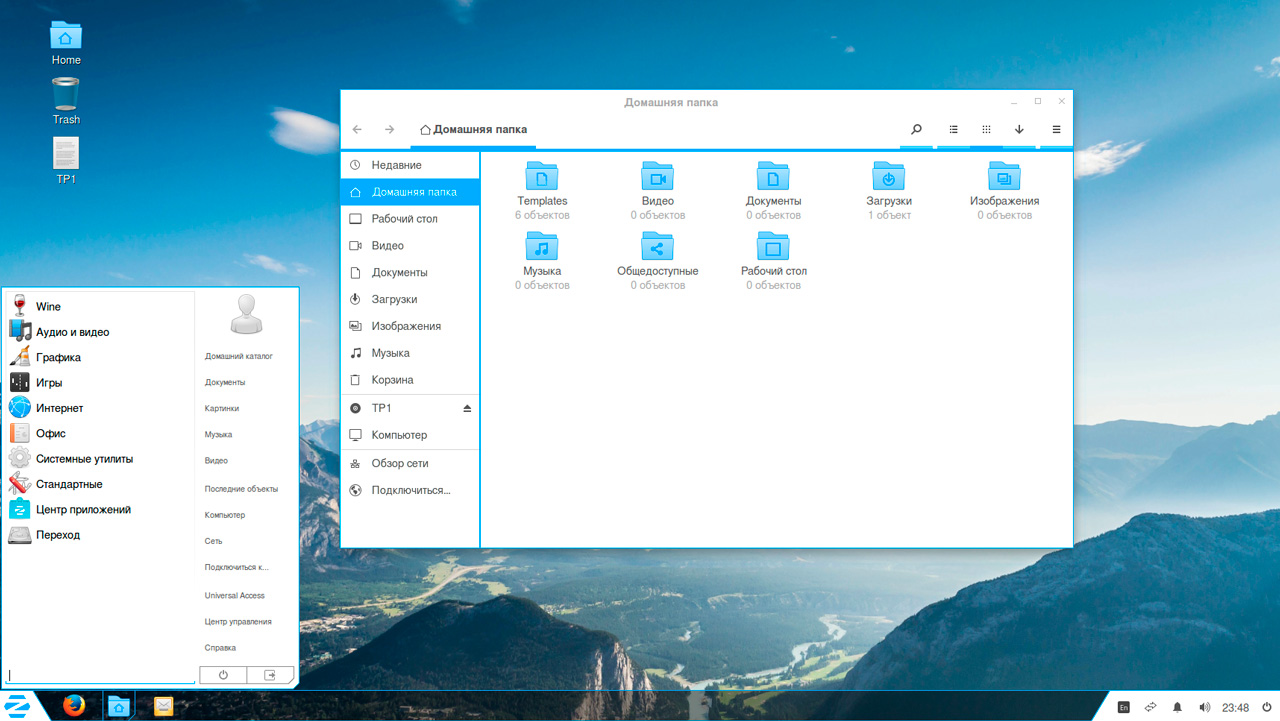The width and height of the screenshot is (1280, 721).
Task: Open the Общедоступные shared folder
Action: tap(657, 247)
